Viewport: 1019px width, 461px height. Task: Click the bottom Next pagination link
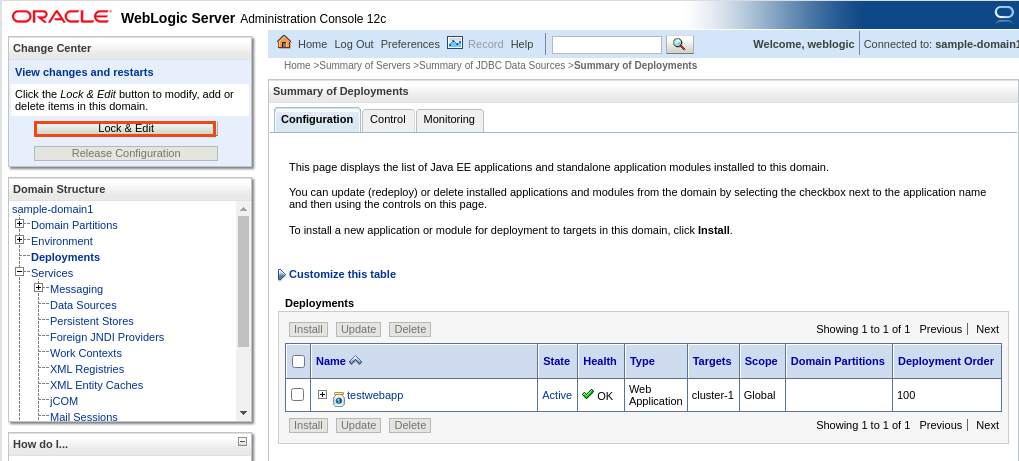click(987, 425)
